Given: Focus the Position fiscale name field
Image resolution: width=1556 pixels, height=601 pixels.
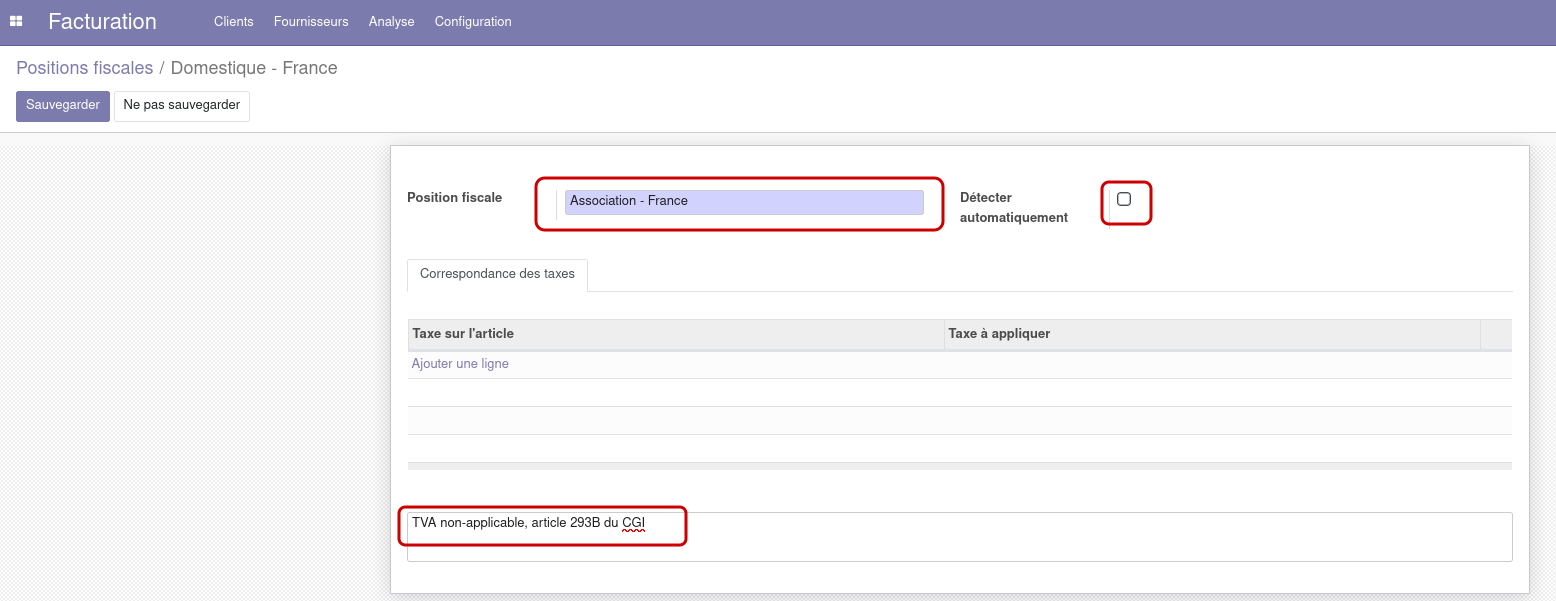Looking at the screenshot, I should 743,202.
